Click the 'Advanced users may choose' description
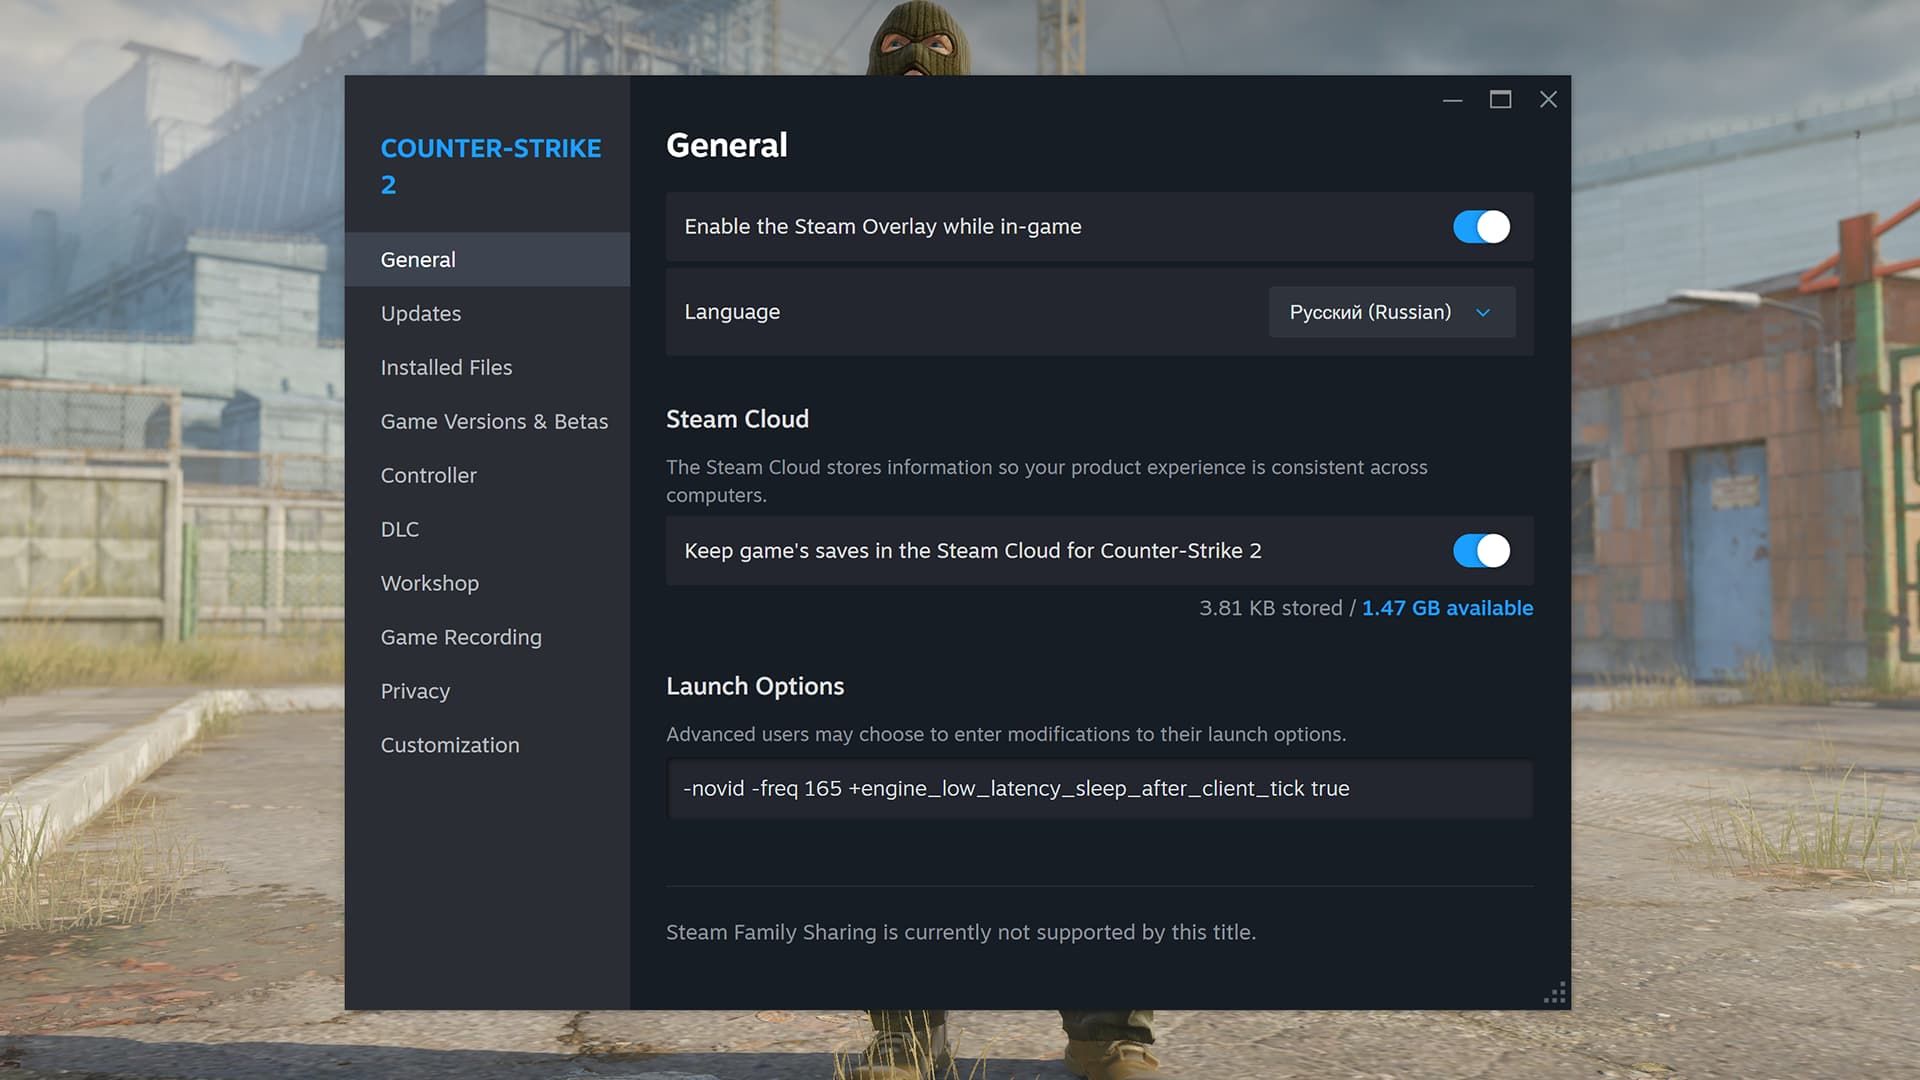 (x=1006, y=734)
